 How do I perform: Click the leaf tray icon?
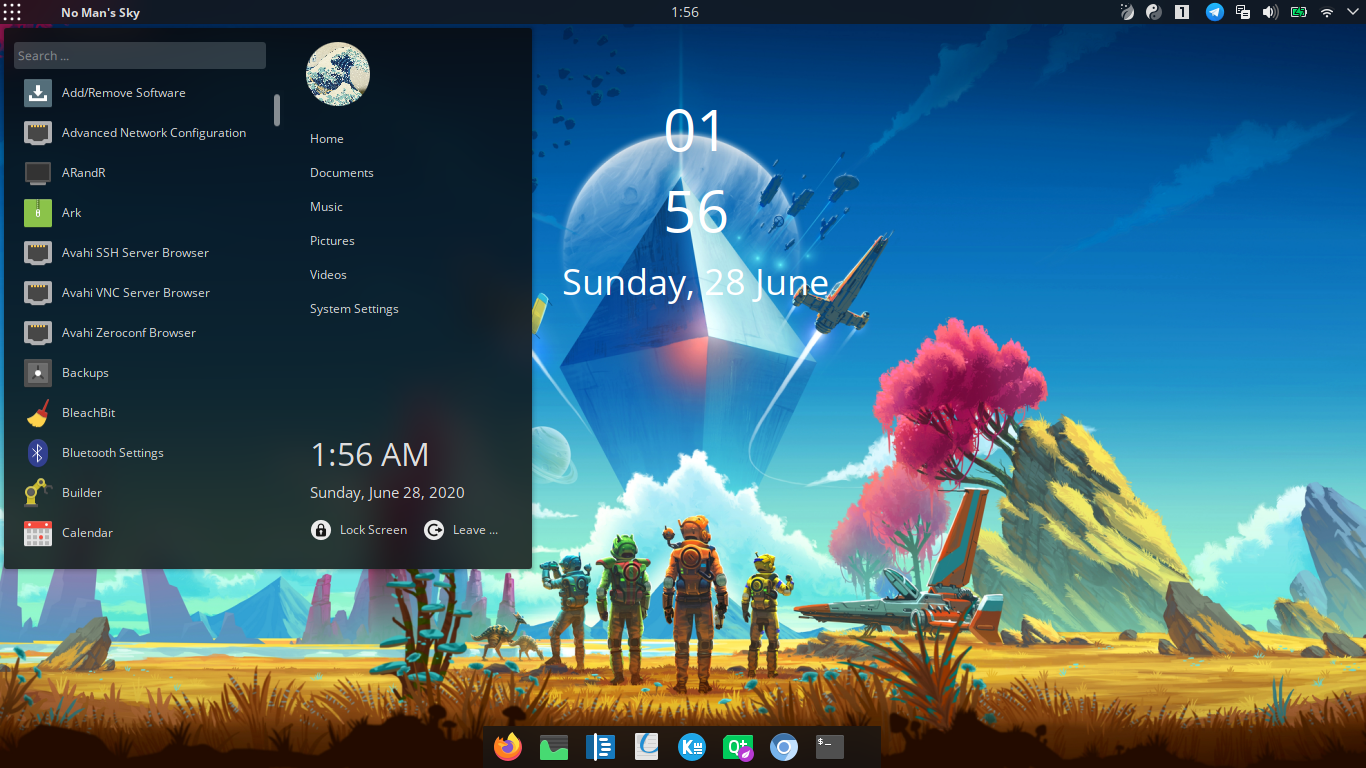pyautogui.click(x=1127, y=12)
